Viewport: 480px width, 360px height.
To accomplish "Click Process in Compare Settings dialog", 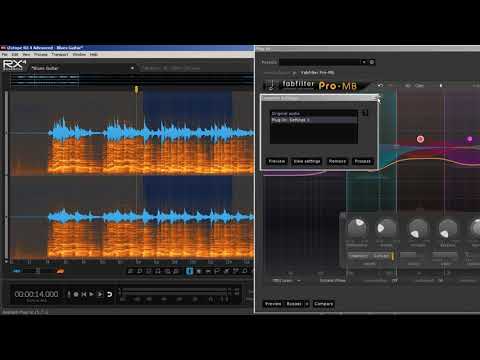I will point(362,161).
